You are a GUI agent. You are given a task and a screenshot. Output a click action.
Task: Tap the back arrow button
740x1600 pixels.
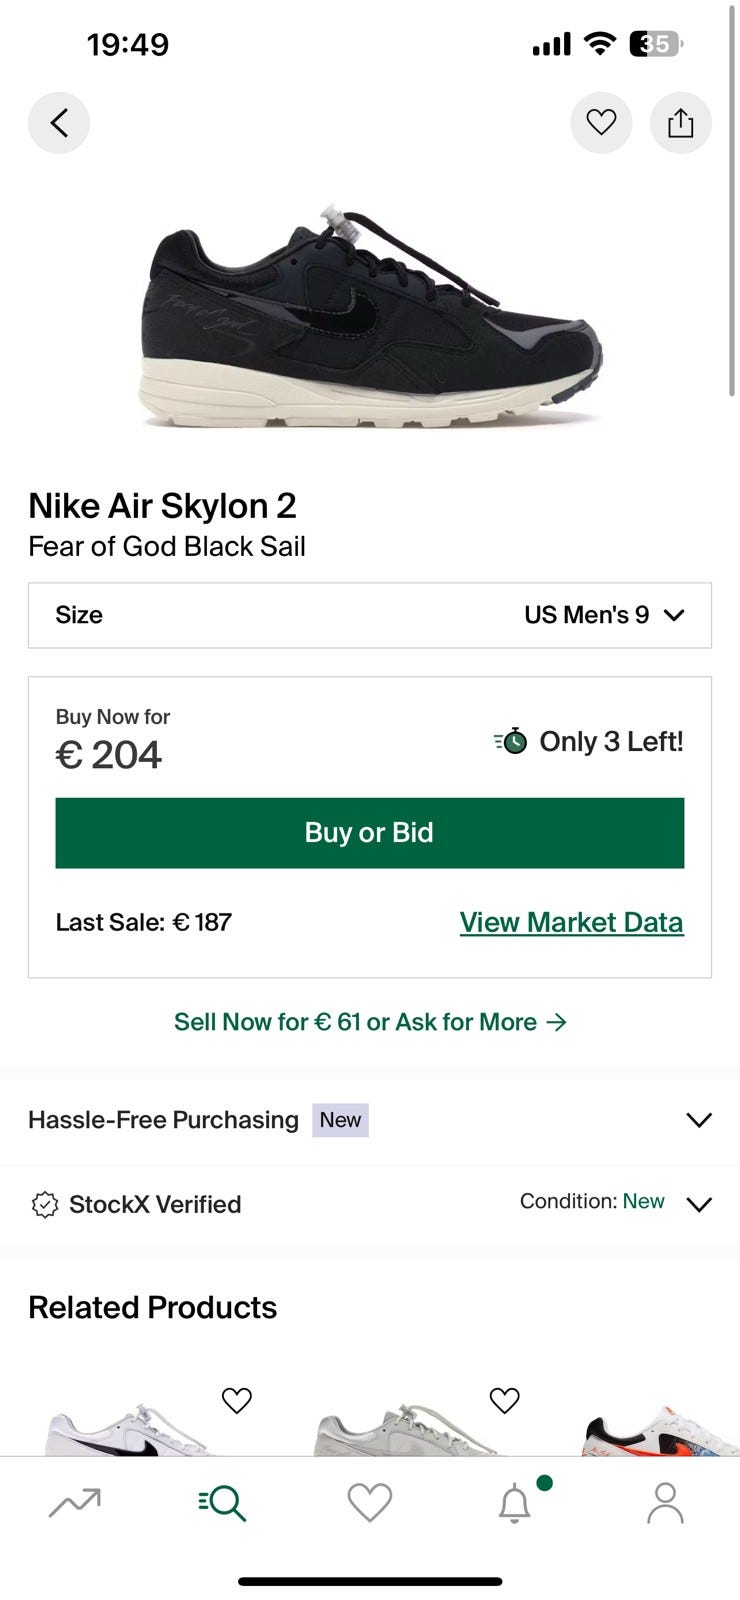click(59, 123)
